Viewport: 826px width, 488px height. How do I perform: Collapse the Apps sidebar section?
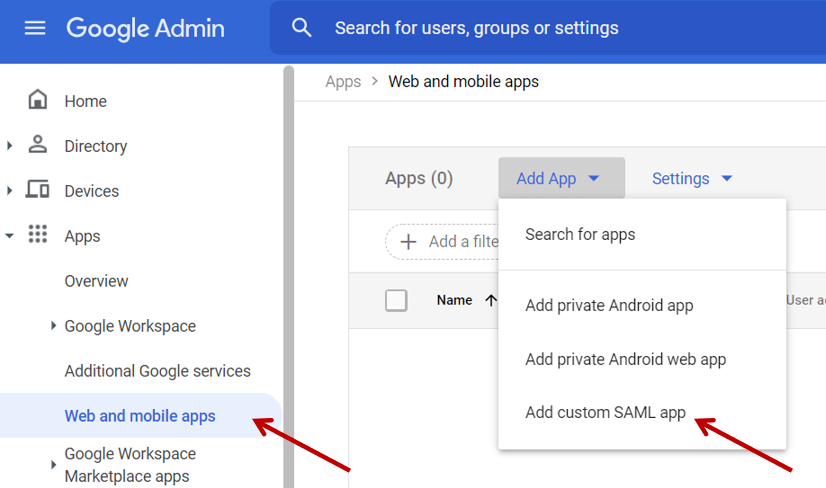(x=10, y=236)
